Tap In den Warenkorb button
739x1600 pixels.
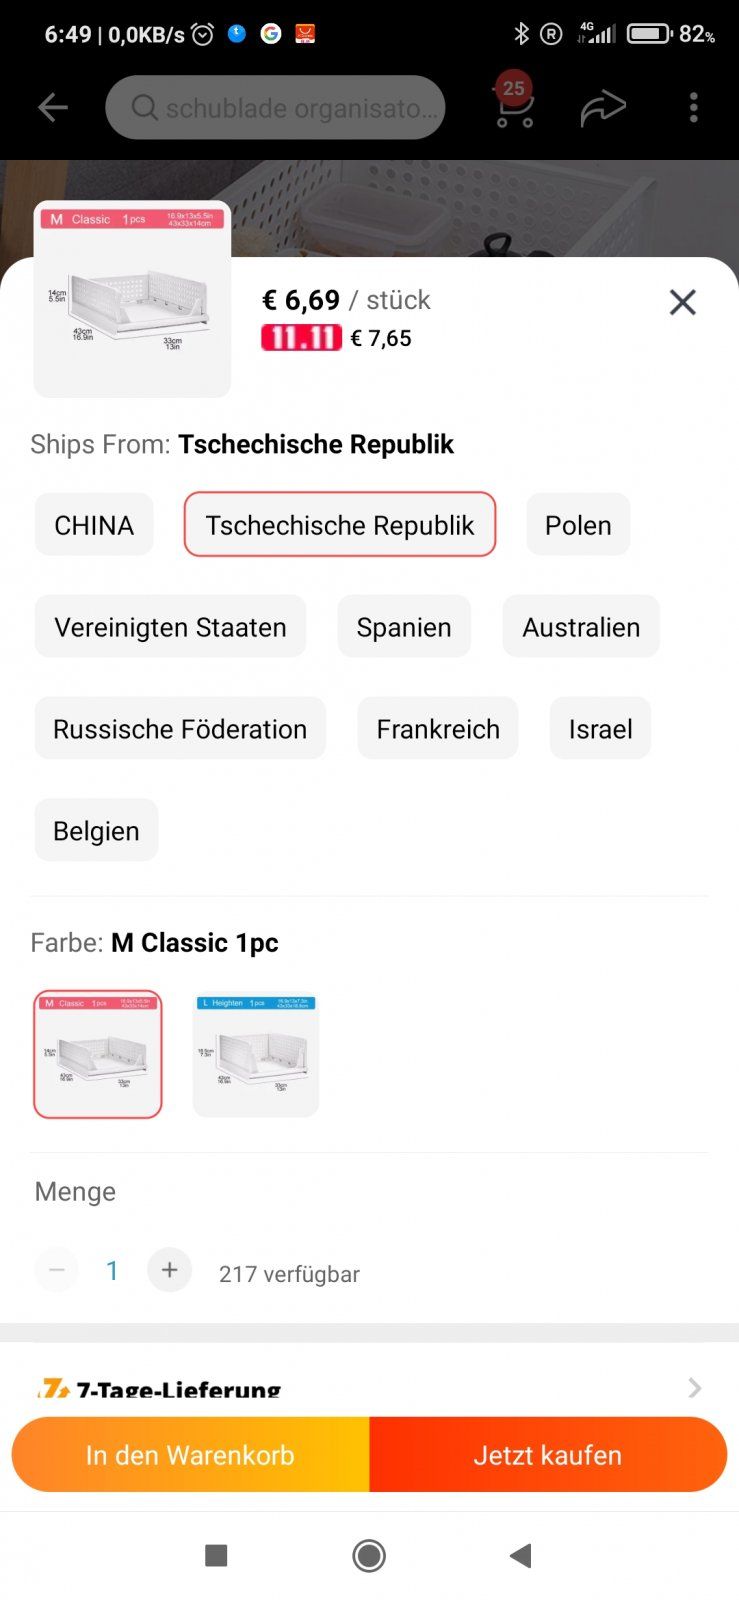click(x=190, y=1455)
